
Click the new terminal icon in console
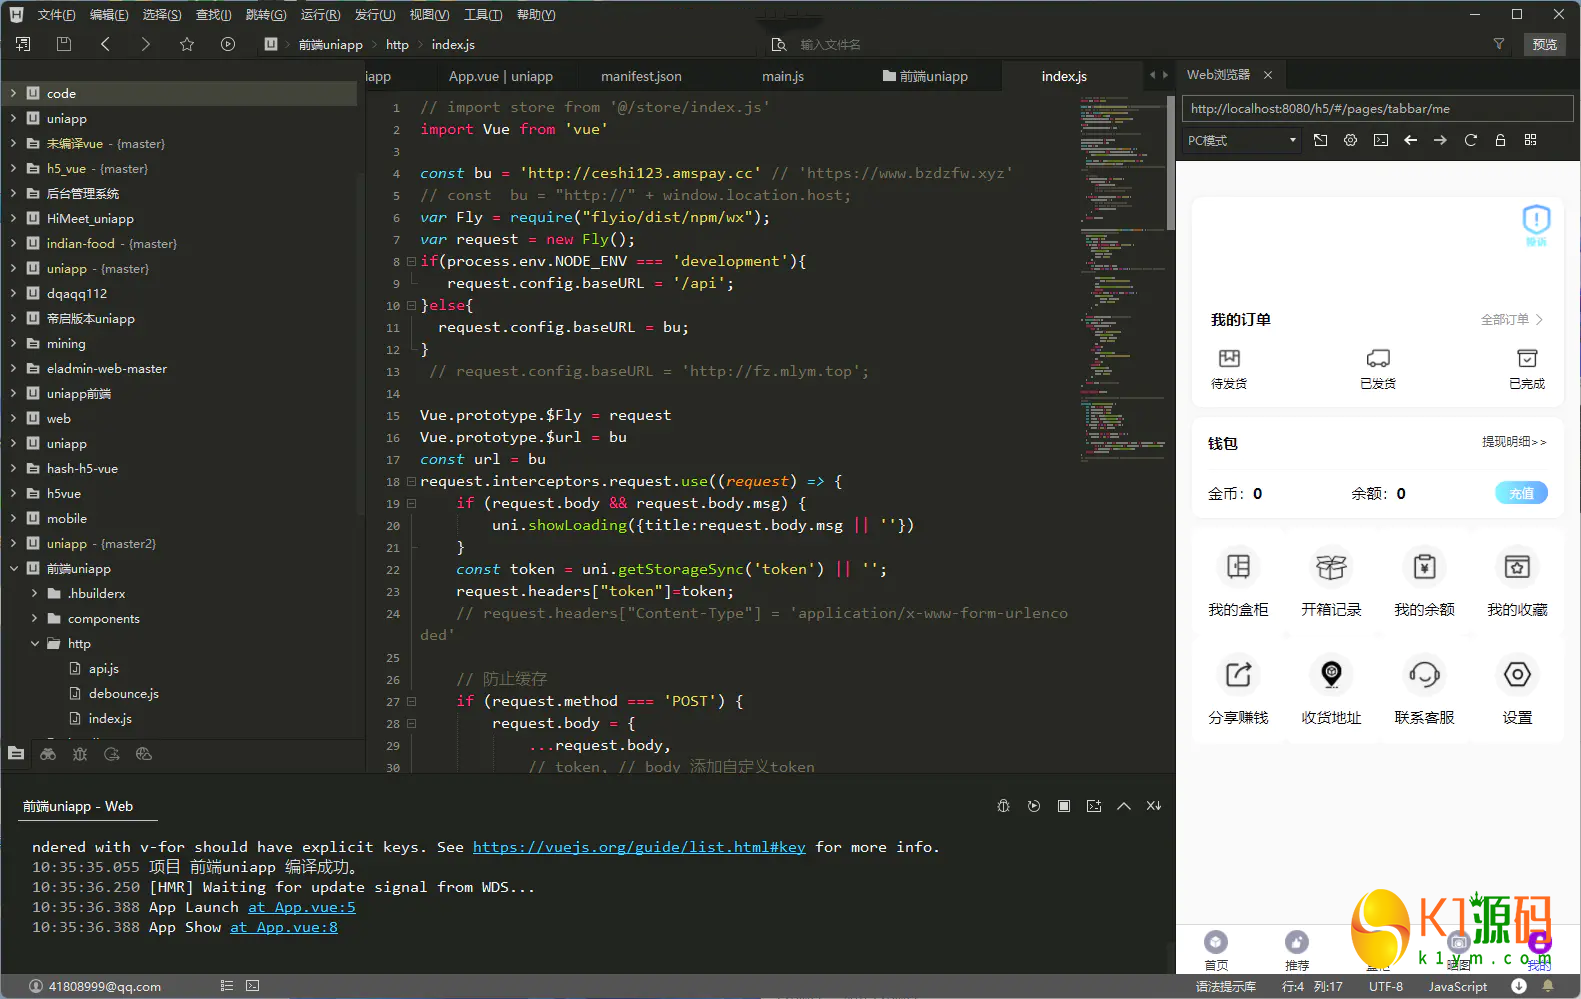1094,806
